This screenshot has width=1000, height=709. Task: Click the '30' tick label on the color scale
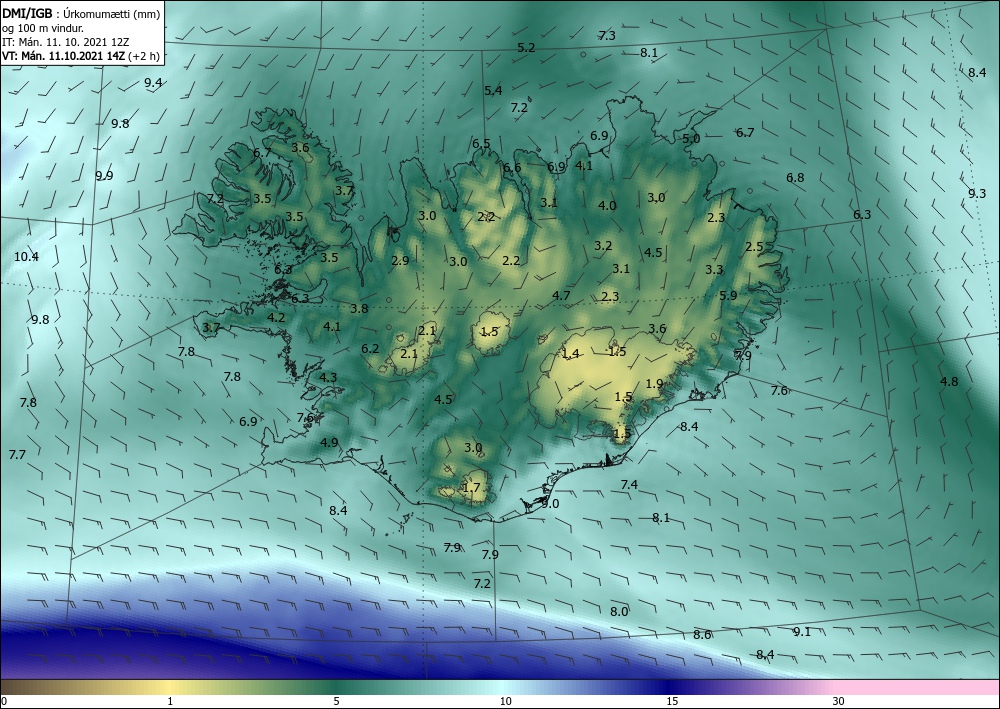click(838, 701)
